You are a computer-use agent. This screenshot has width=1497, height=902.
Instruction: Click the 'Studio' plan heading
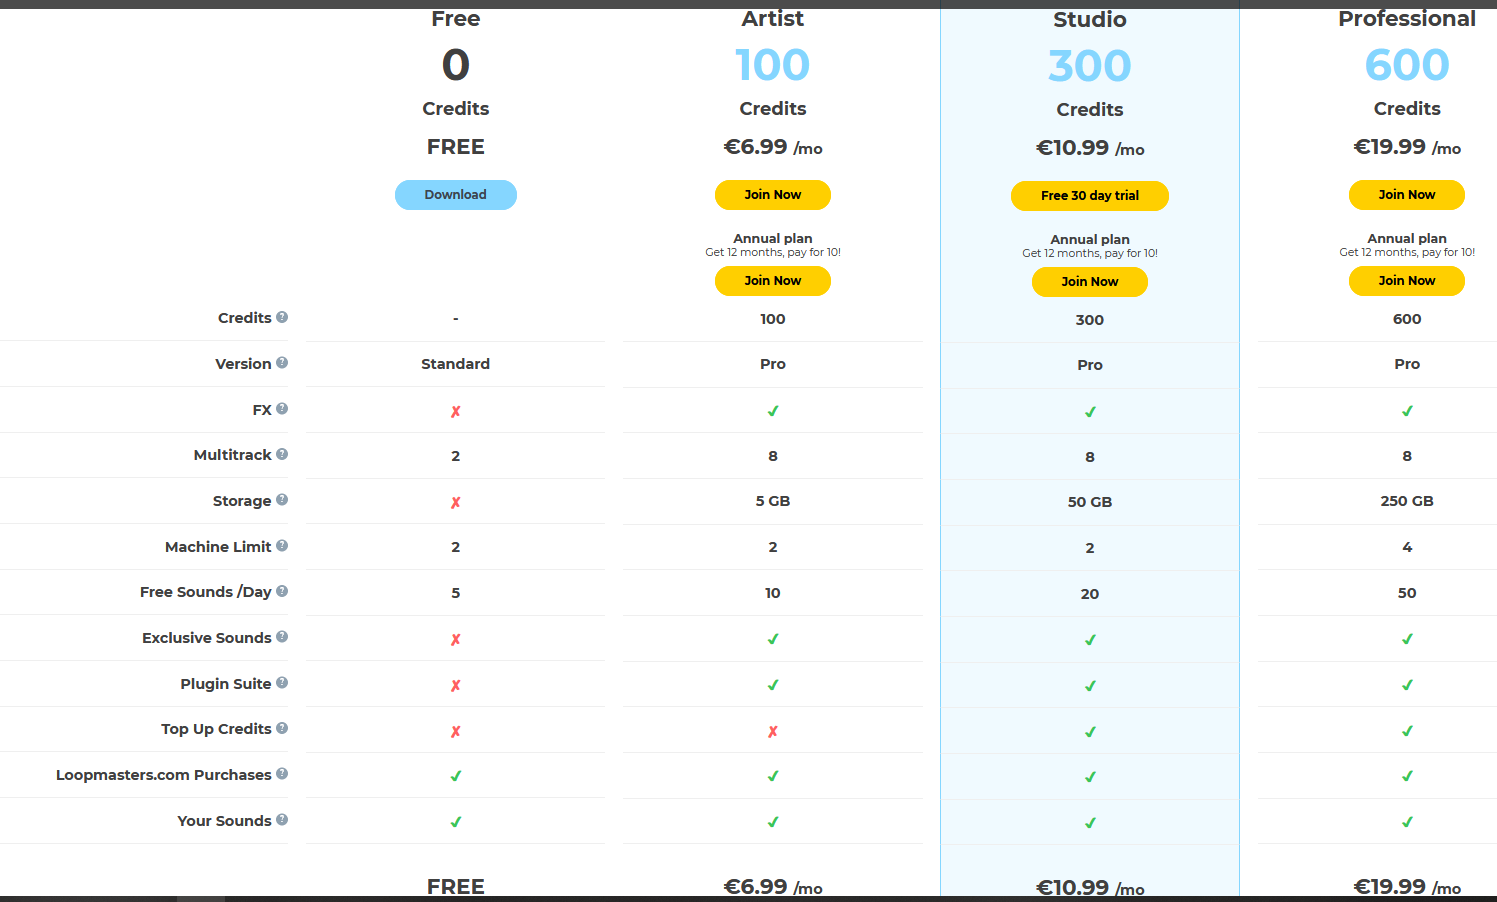[x=1090, y=20]
